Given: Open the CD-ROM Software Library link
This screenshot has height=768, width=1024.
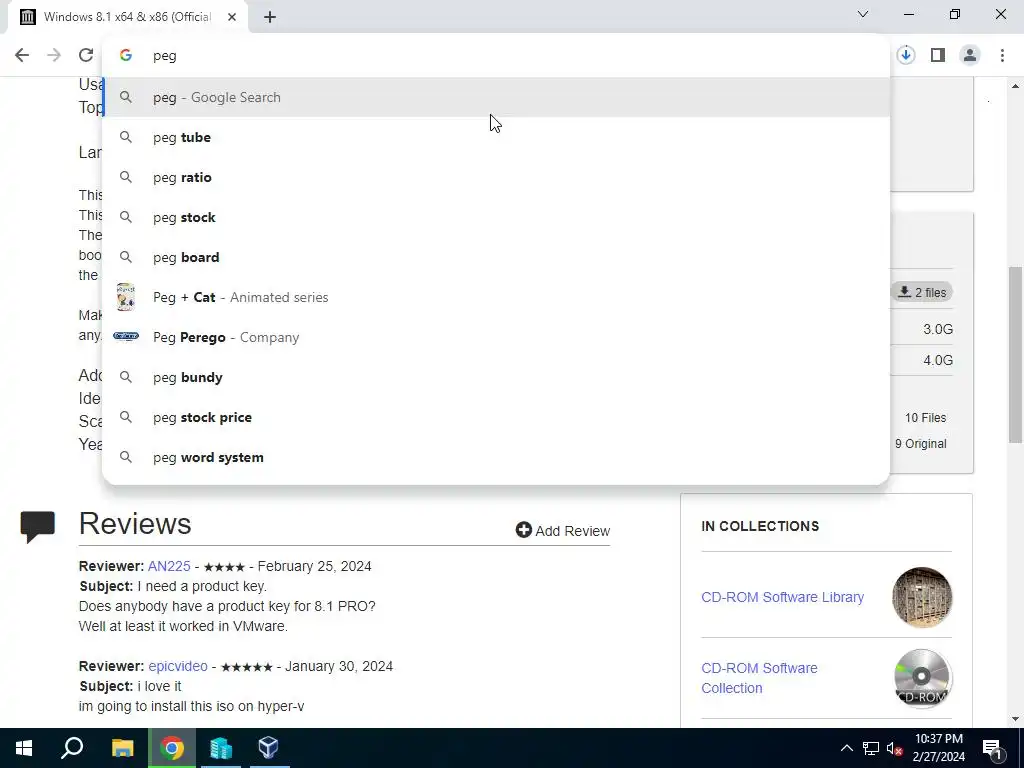Looking at the screenshot, I should (x=782, y=597).
